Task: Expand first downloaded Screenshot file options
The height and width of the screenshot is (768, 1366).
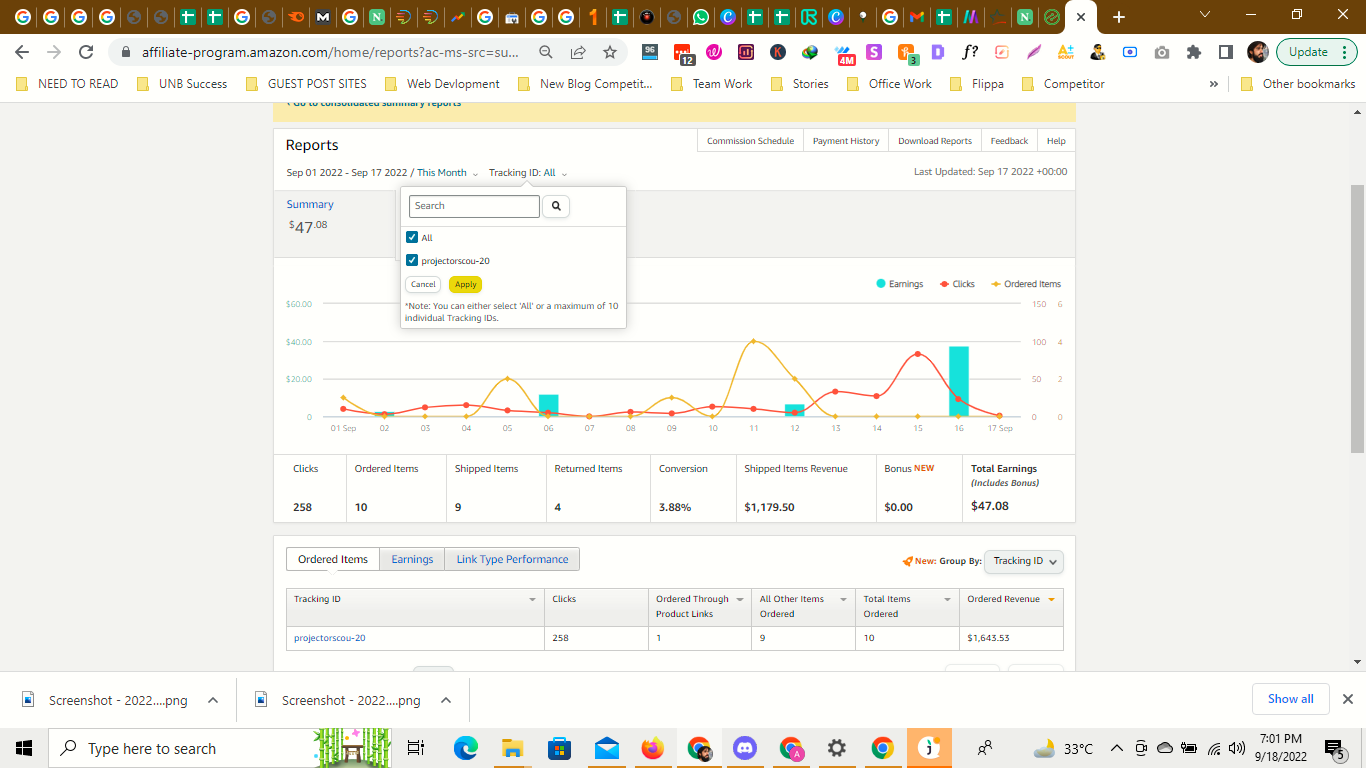Action: (x=213, y=700)
